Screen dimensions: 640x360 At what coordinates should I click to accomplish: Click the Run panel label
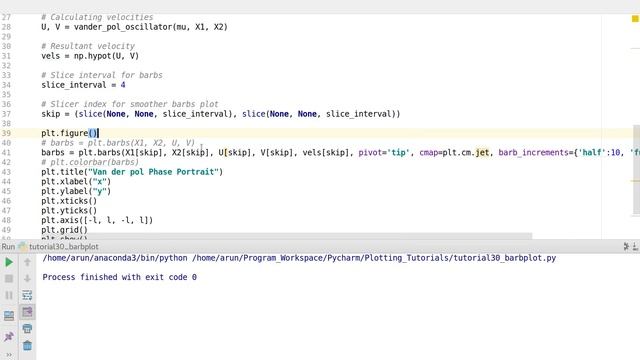point(8,247)
